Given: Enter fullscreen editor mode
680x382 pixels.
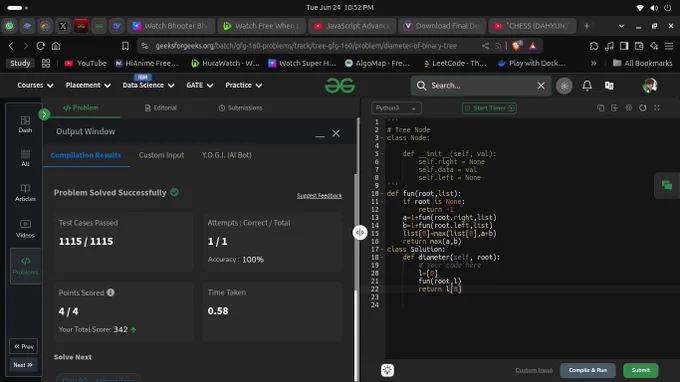Looking at the screenshot, I should 657,108.
